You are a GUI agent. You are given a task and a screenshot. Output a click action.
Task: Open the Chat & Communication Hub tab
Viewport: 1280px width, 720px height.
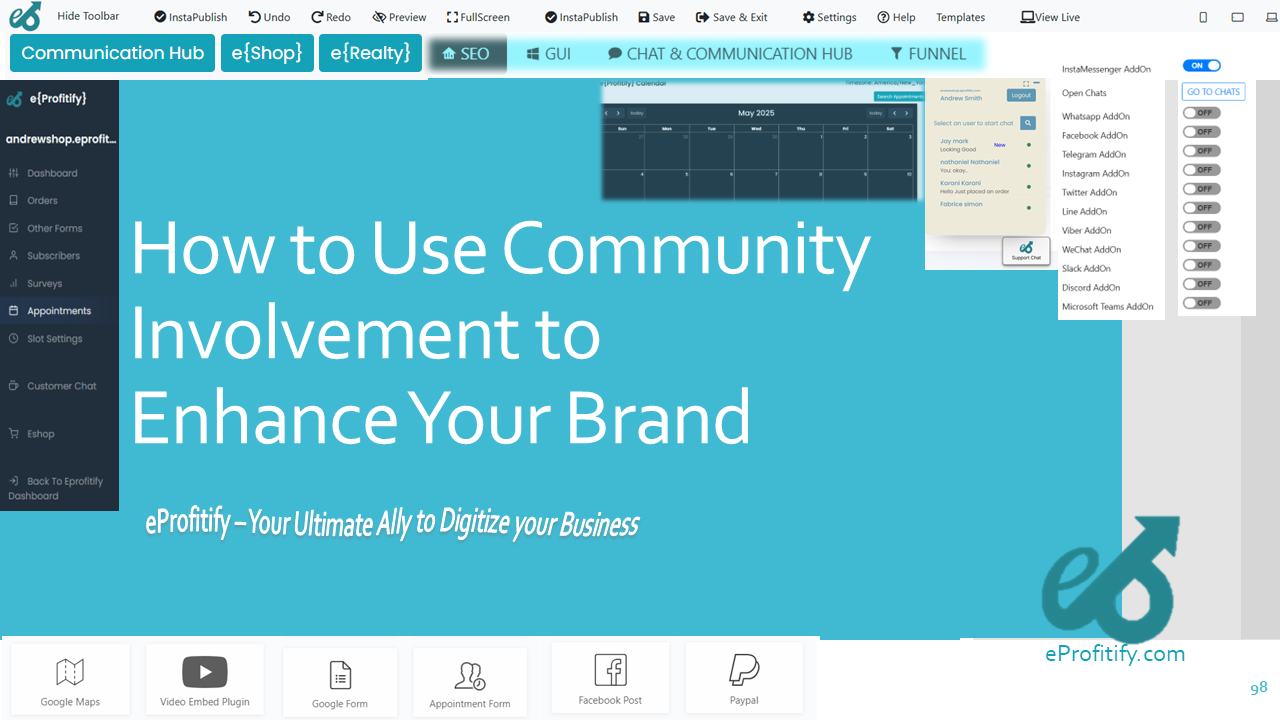730,54
